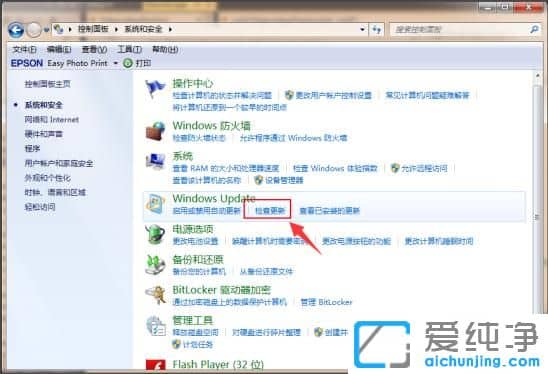Click the Windows Update icon
The width and height of the screenshot is (548, 374).
(155, 203)
